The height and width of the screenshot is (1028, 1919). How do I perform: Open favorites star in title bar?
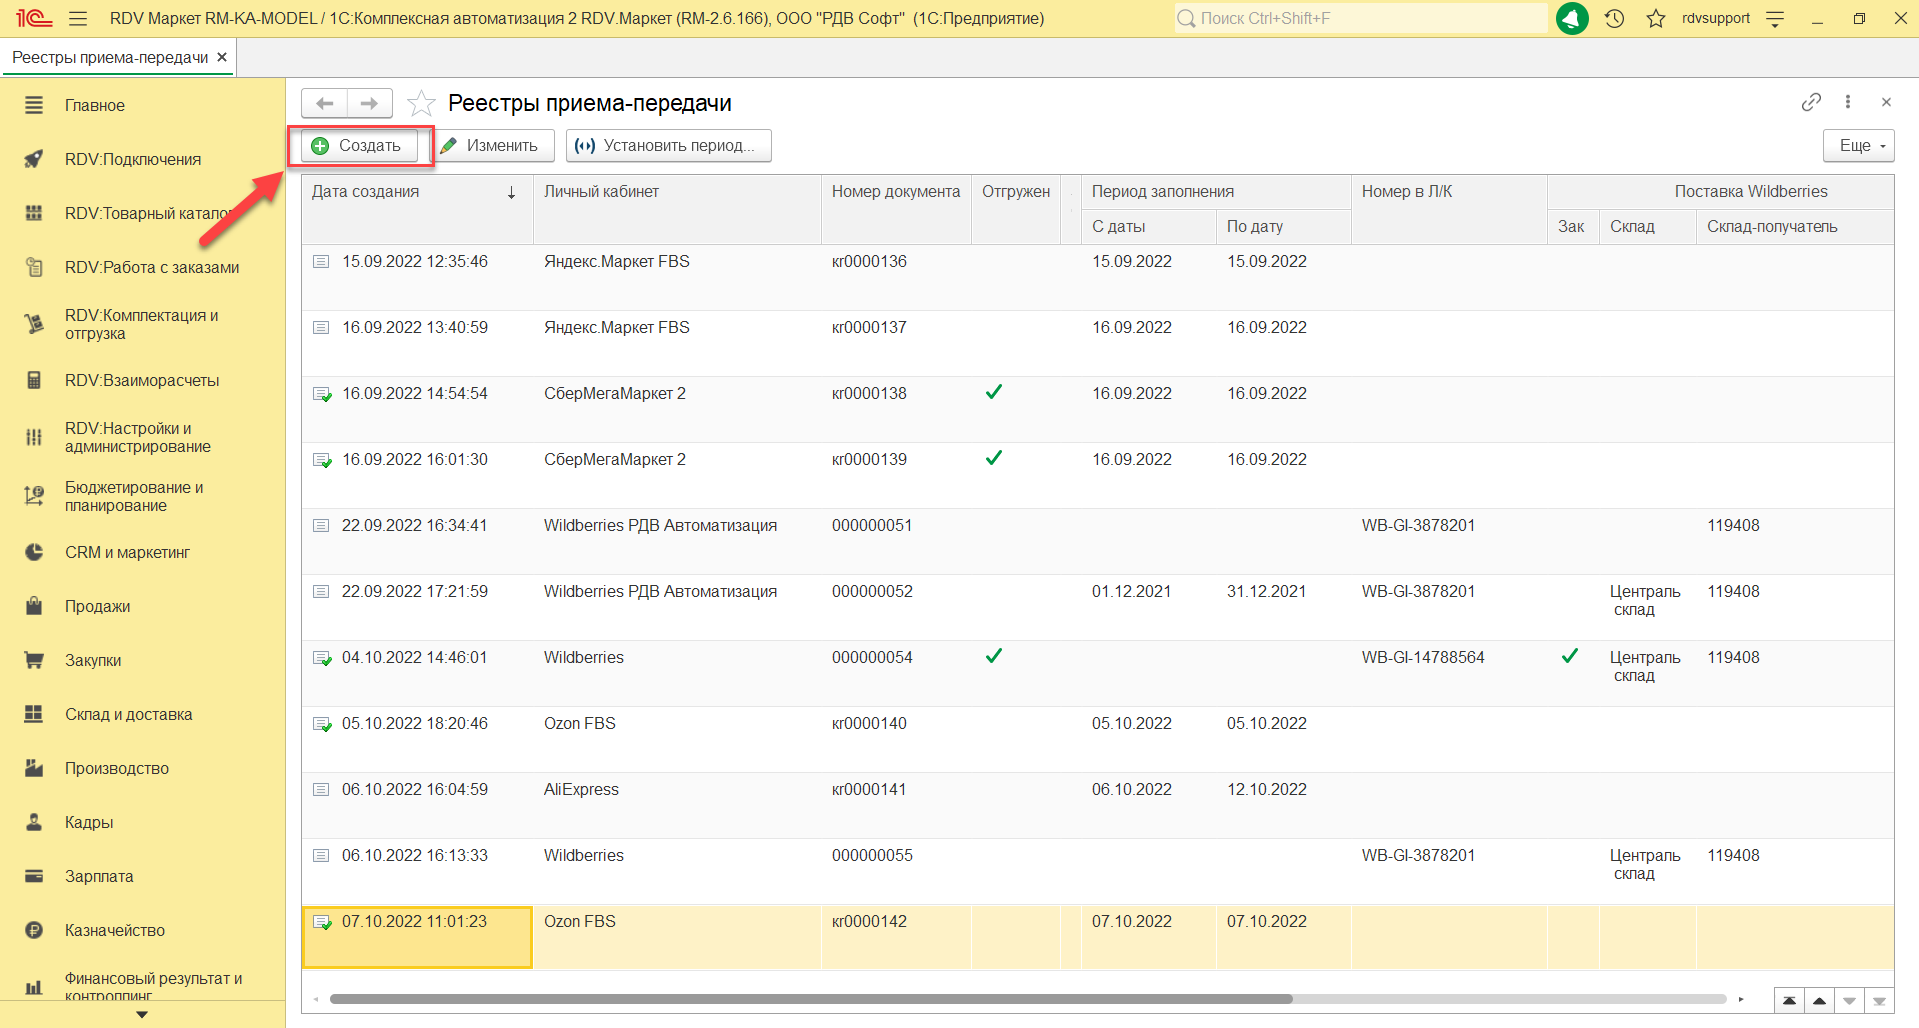point(1656,18)
